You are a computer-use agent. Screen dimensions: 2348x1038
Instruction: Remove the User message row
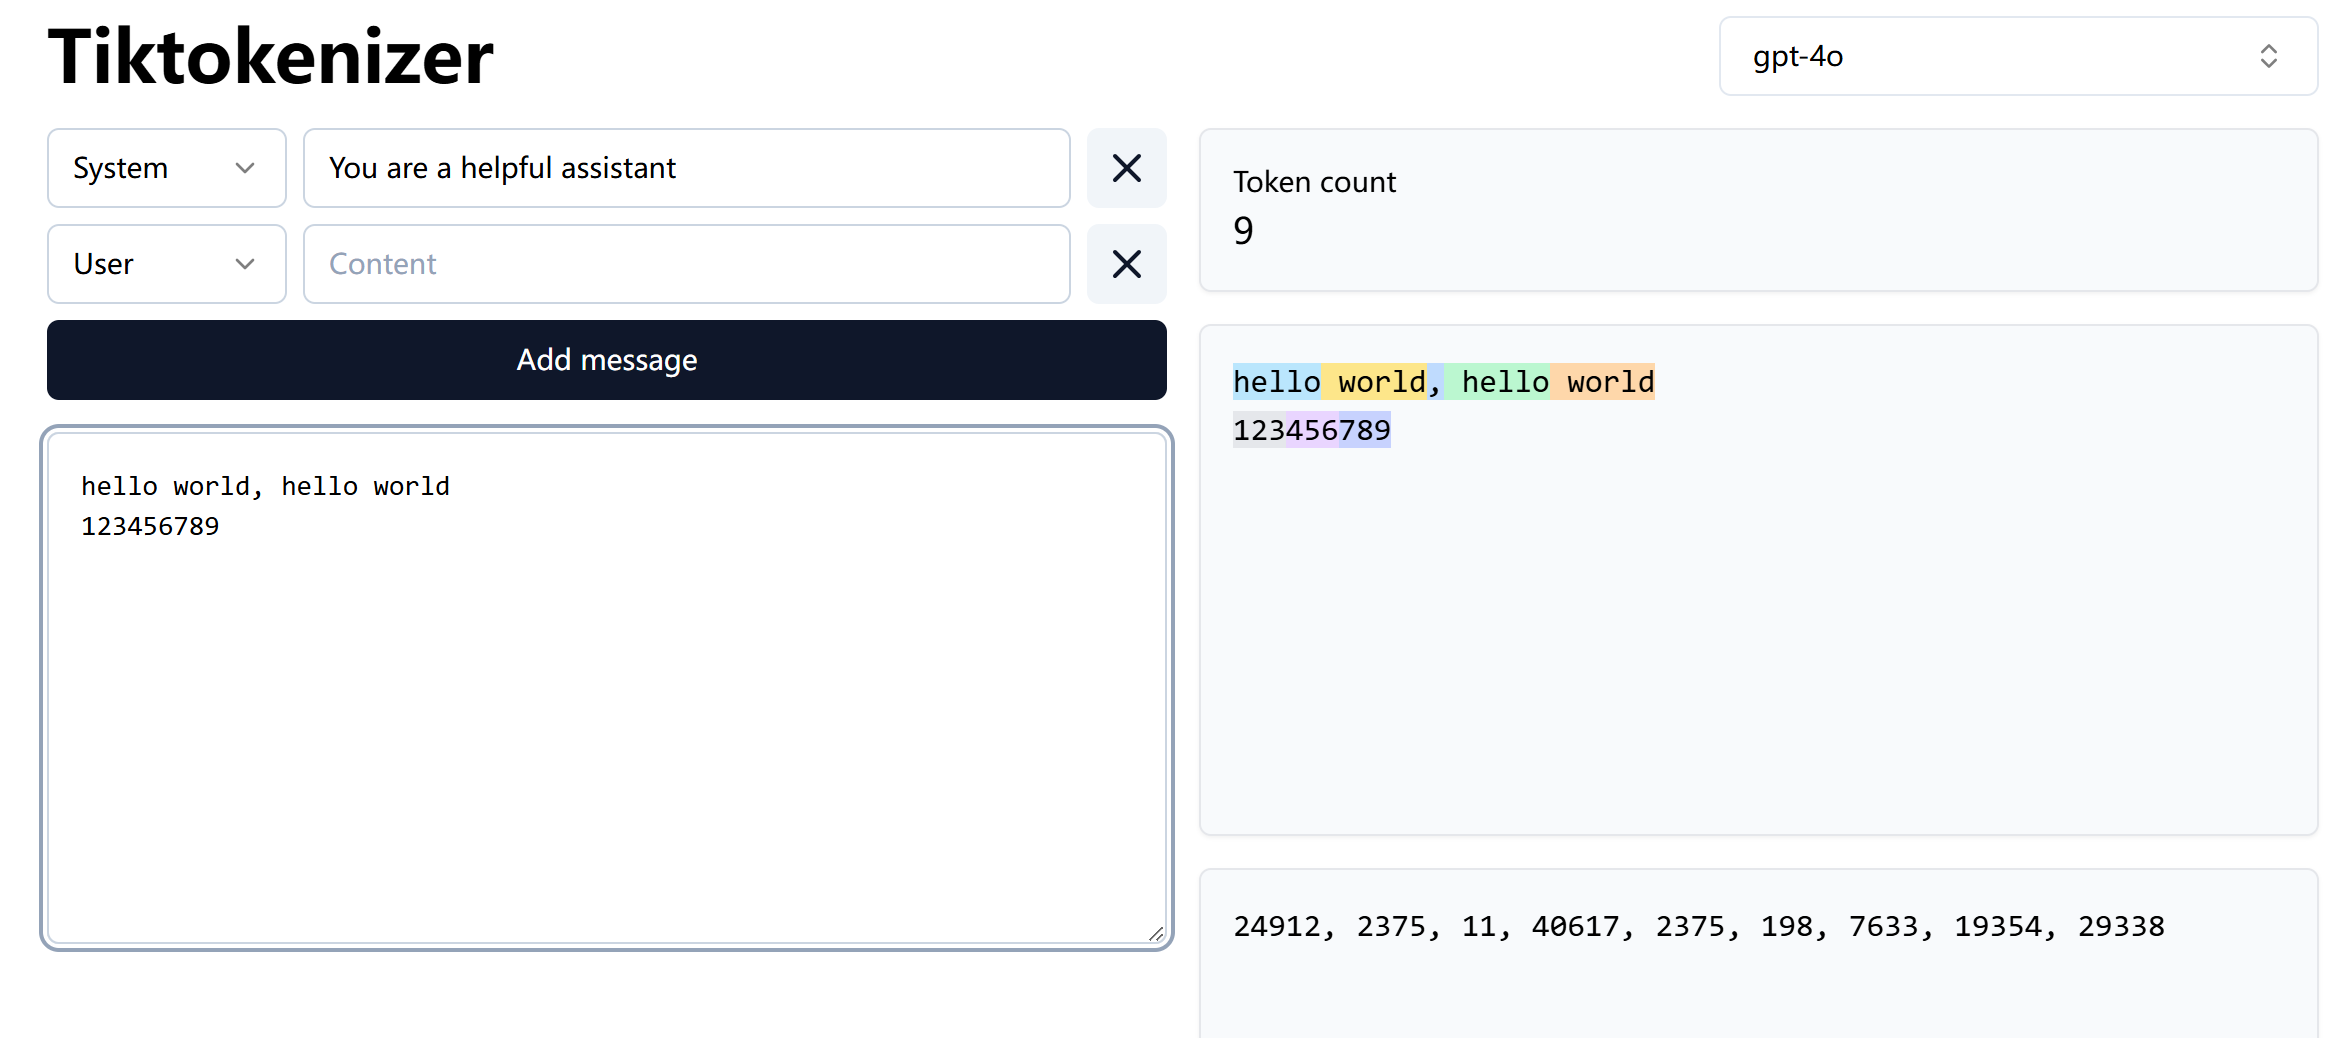pyautogui.click(x=1126, y=264)
